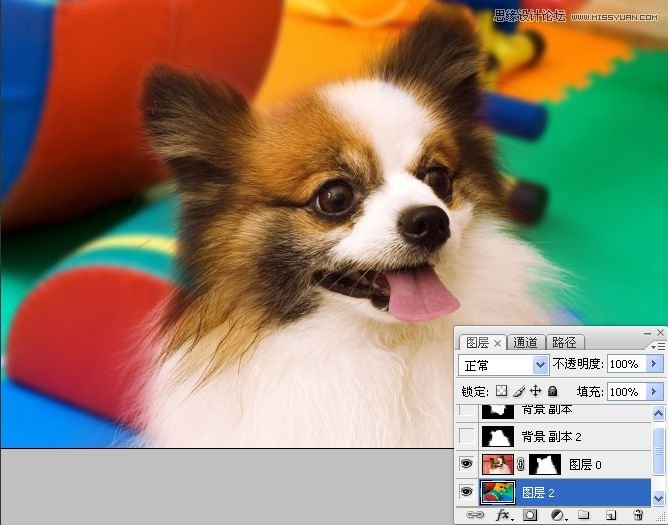This screenshot has height=525, width=668.
Task: Open the layer style fx menu
Action: point(504,515)
